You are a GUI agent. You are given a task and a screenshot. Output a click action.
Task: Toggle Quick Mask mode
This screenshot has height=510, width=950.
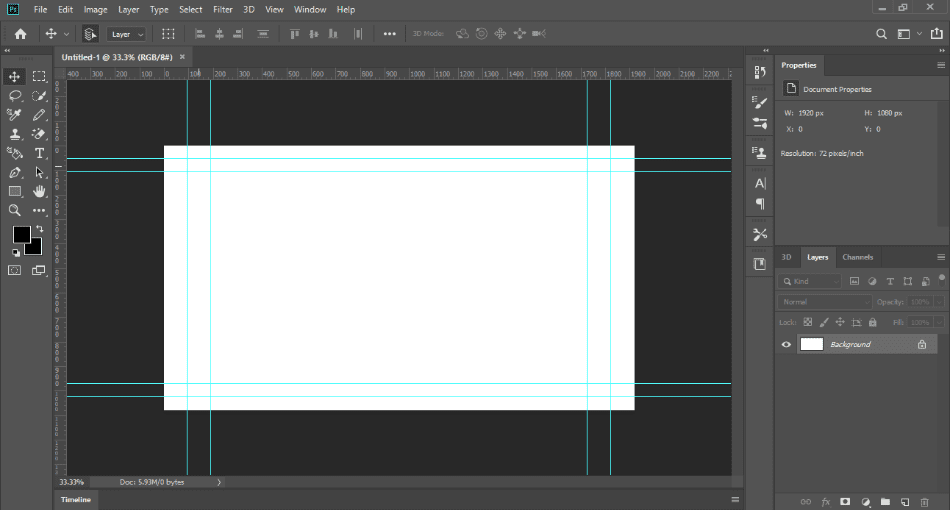pyautogui.click(x=15, y=270)
